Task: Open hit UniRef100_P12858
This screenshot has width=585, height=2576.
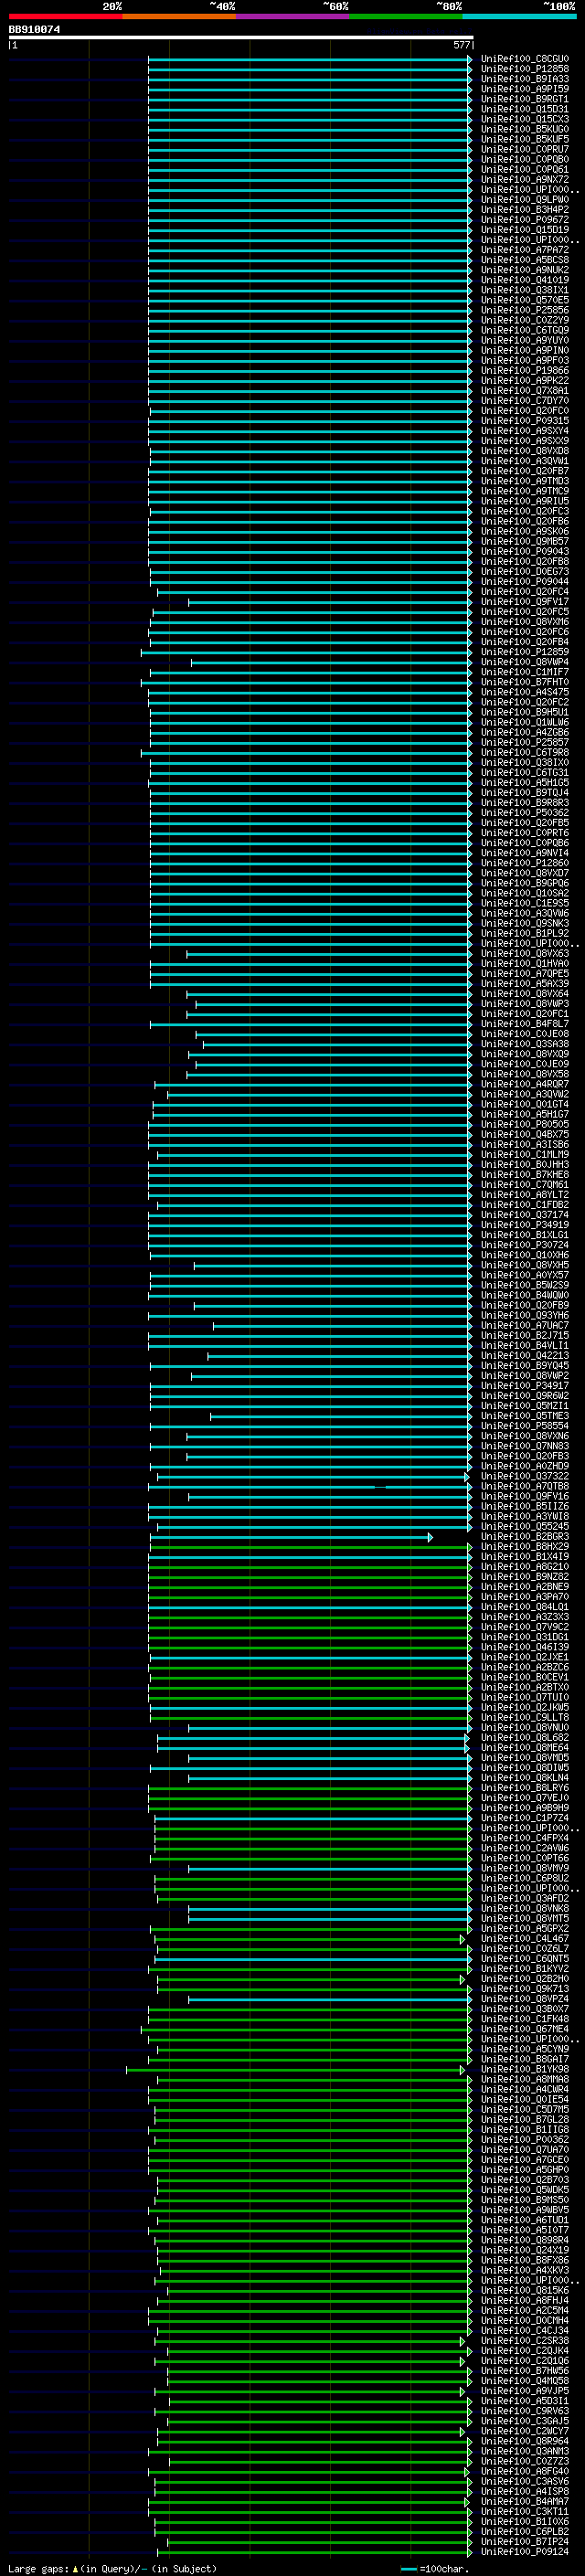Action: coord(524,69)
